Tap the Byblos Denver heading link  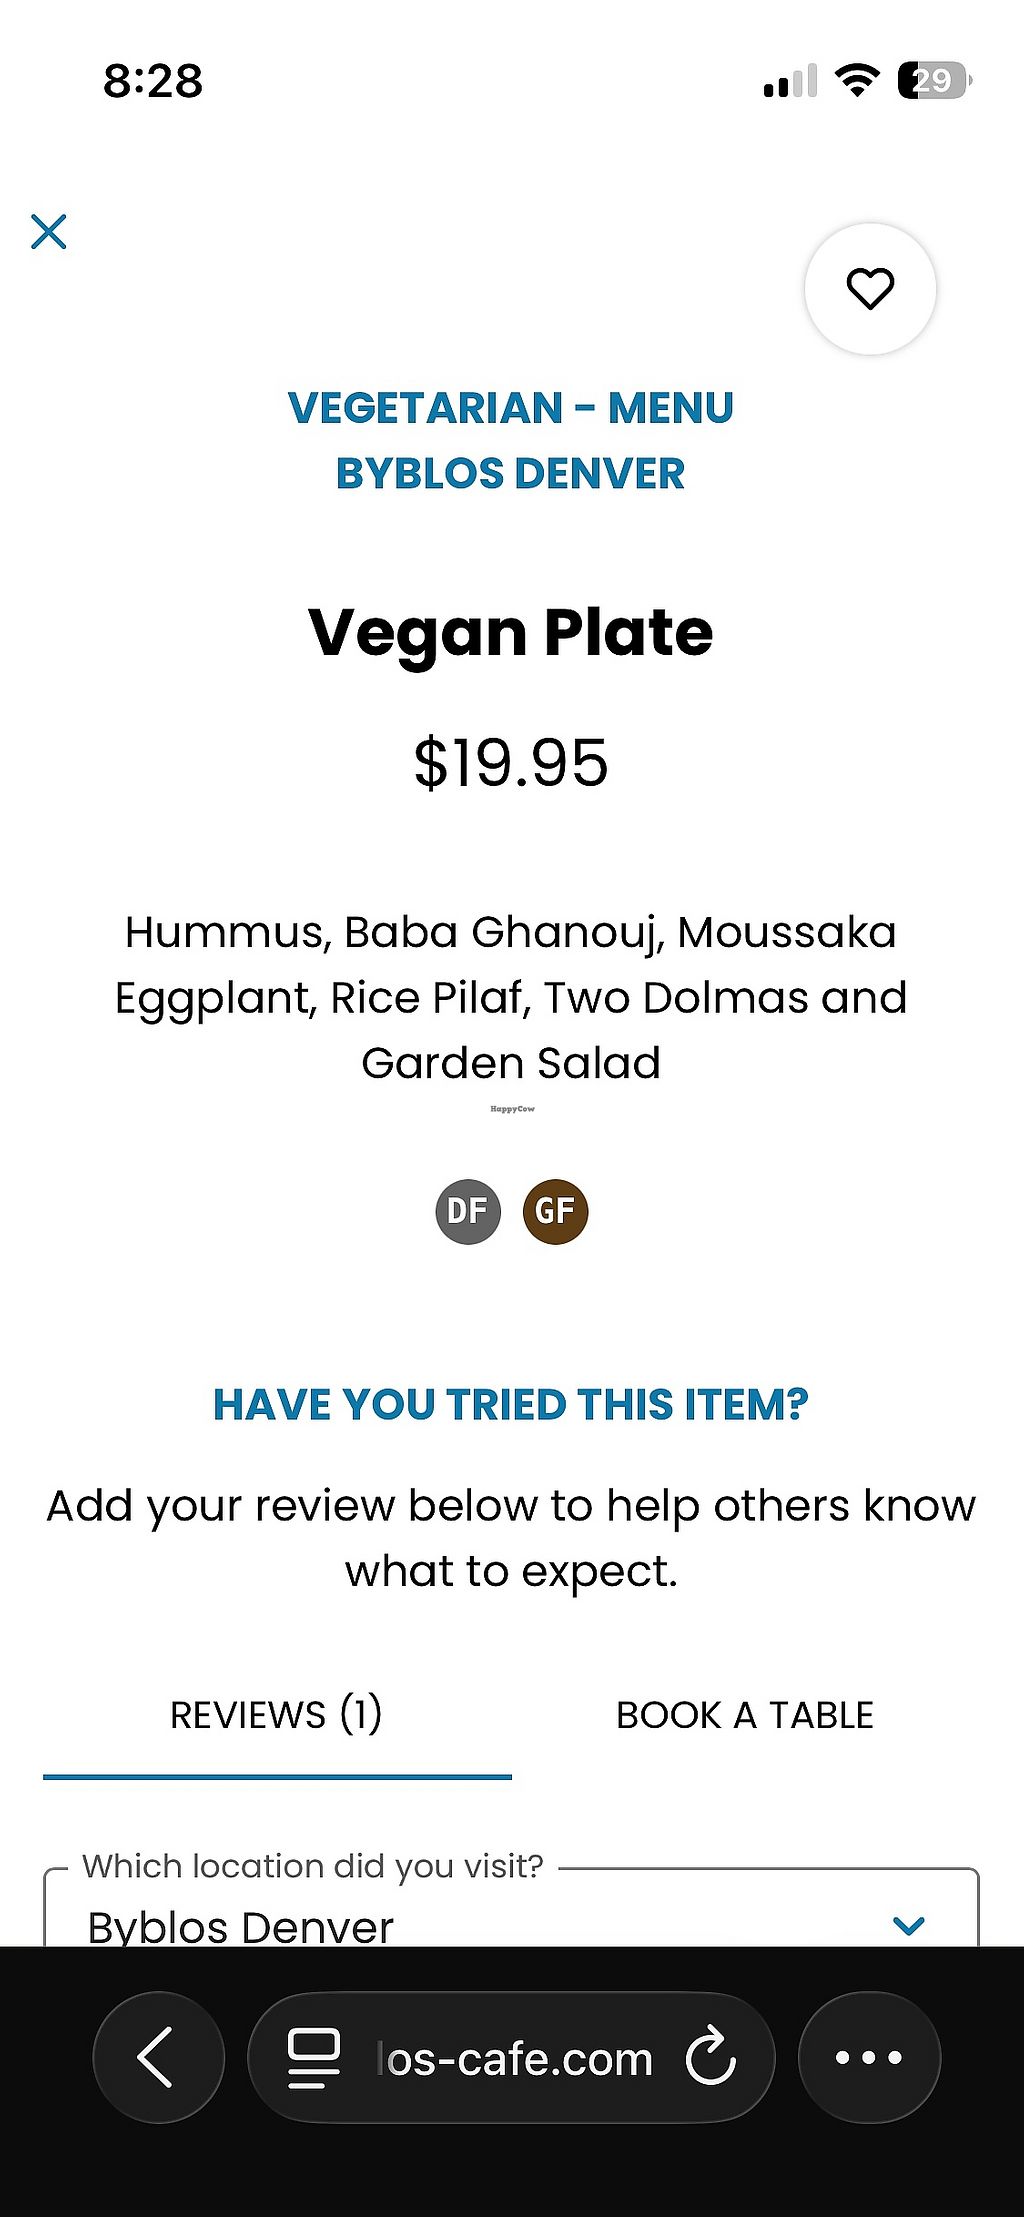(x=510, y=474)
